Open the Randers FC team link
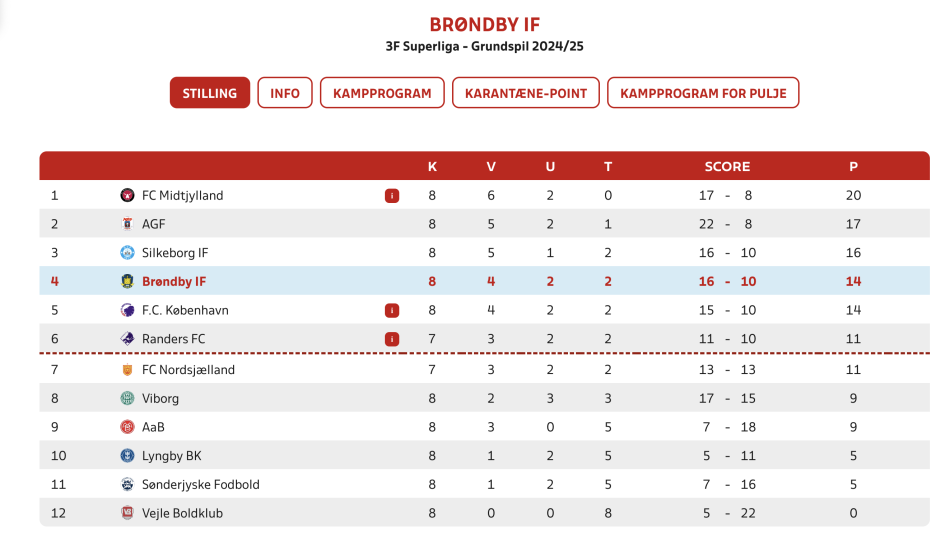 click(x=173, y=339)
